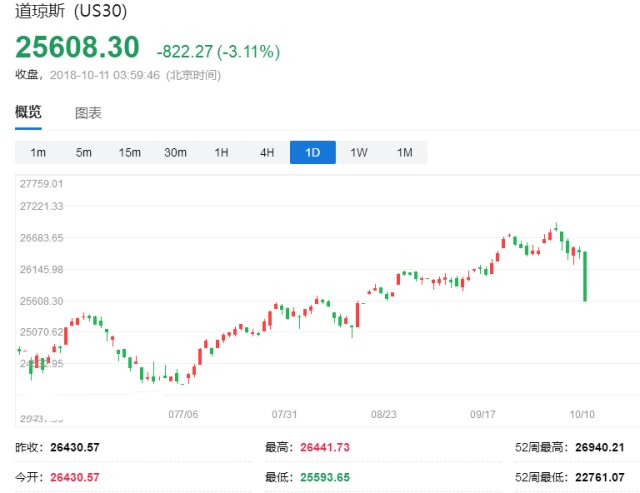The image size is (640, 493).
Task: Switch to the 概览 tab
Action: [x=28, y=112]
